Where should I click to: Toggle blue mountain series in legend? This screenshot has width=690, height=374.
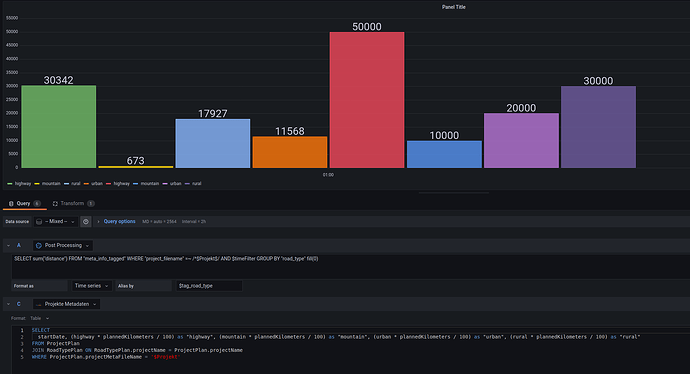point(146,183)
